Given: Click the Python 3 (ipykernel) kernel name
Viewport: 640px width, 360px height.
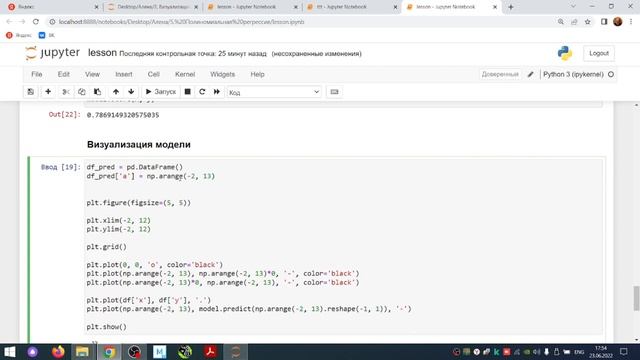Looking at the screenshot, I should (573, 74).
